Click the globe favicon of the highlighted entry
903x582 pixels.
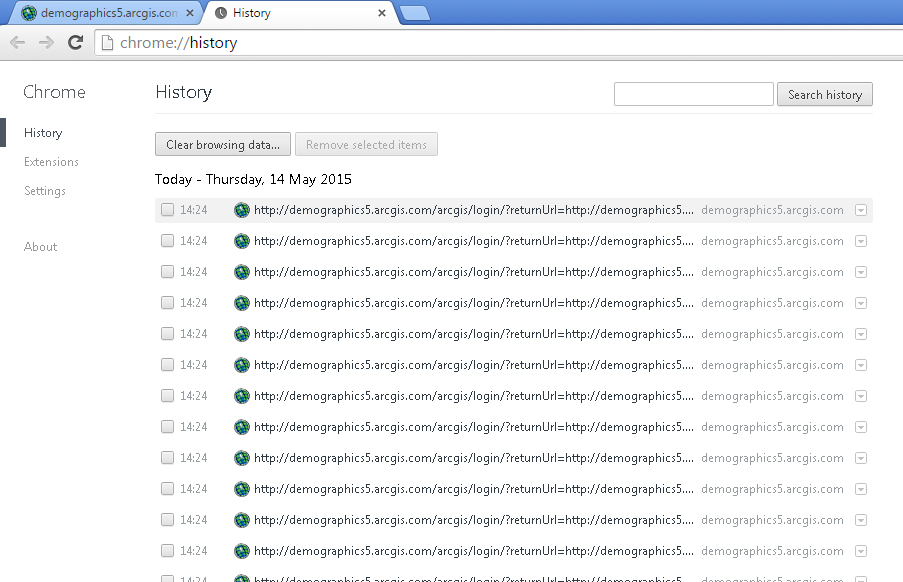[x=242, y=210]
